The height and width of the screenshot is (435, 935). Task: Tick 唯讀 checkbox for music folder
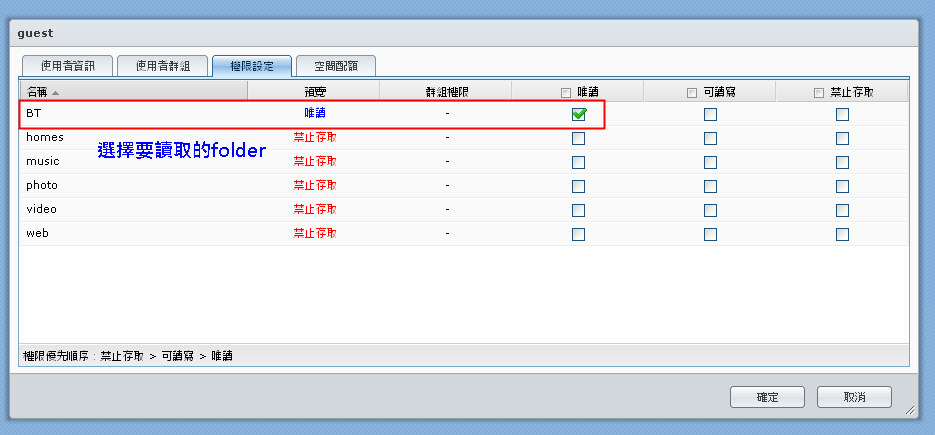coord(578,162)
